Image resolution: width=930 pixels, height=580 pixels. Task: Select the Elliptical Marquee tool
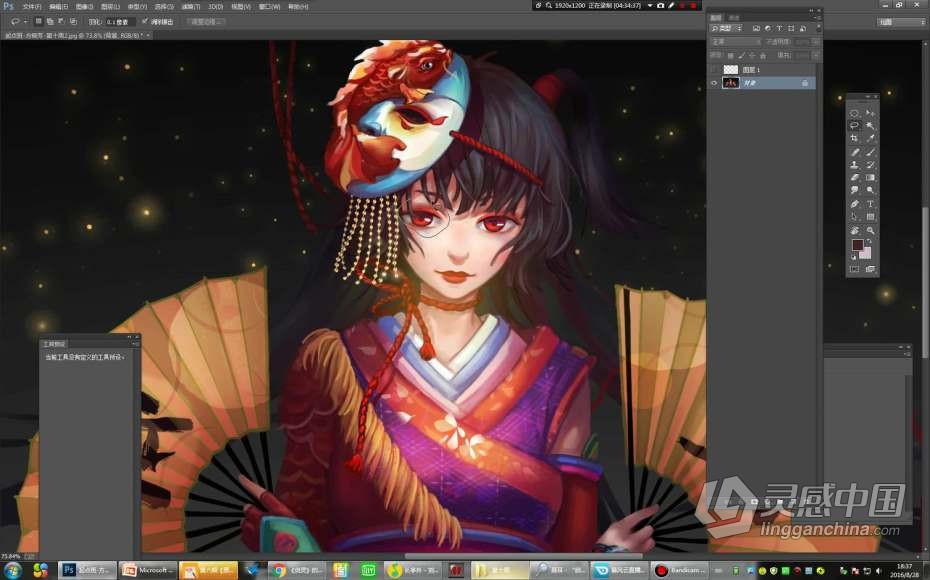[x=855, y=113]
